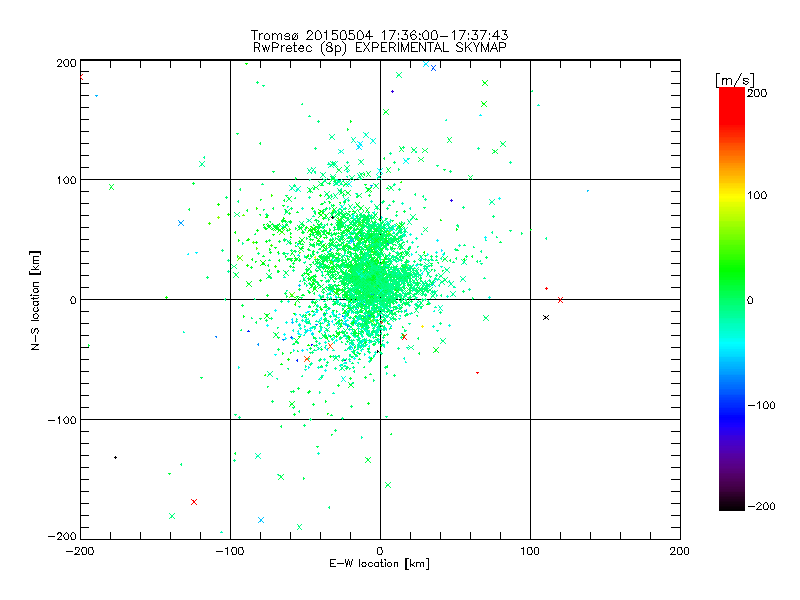The height and width of the screenshot is (600, 800).
Task: Click the colorbar label "0"
Action: (750, 300)
